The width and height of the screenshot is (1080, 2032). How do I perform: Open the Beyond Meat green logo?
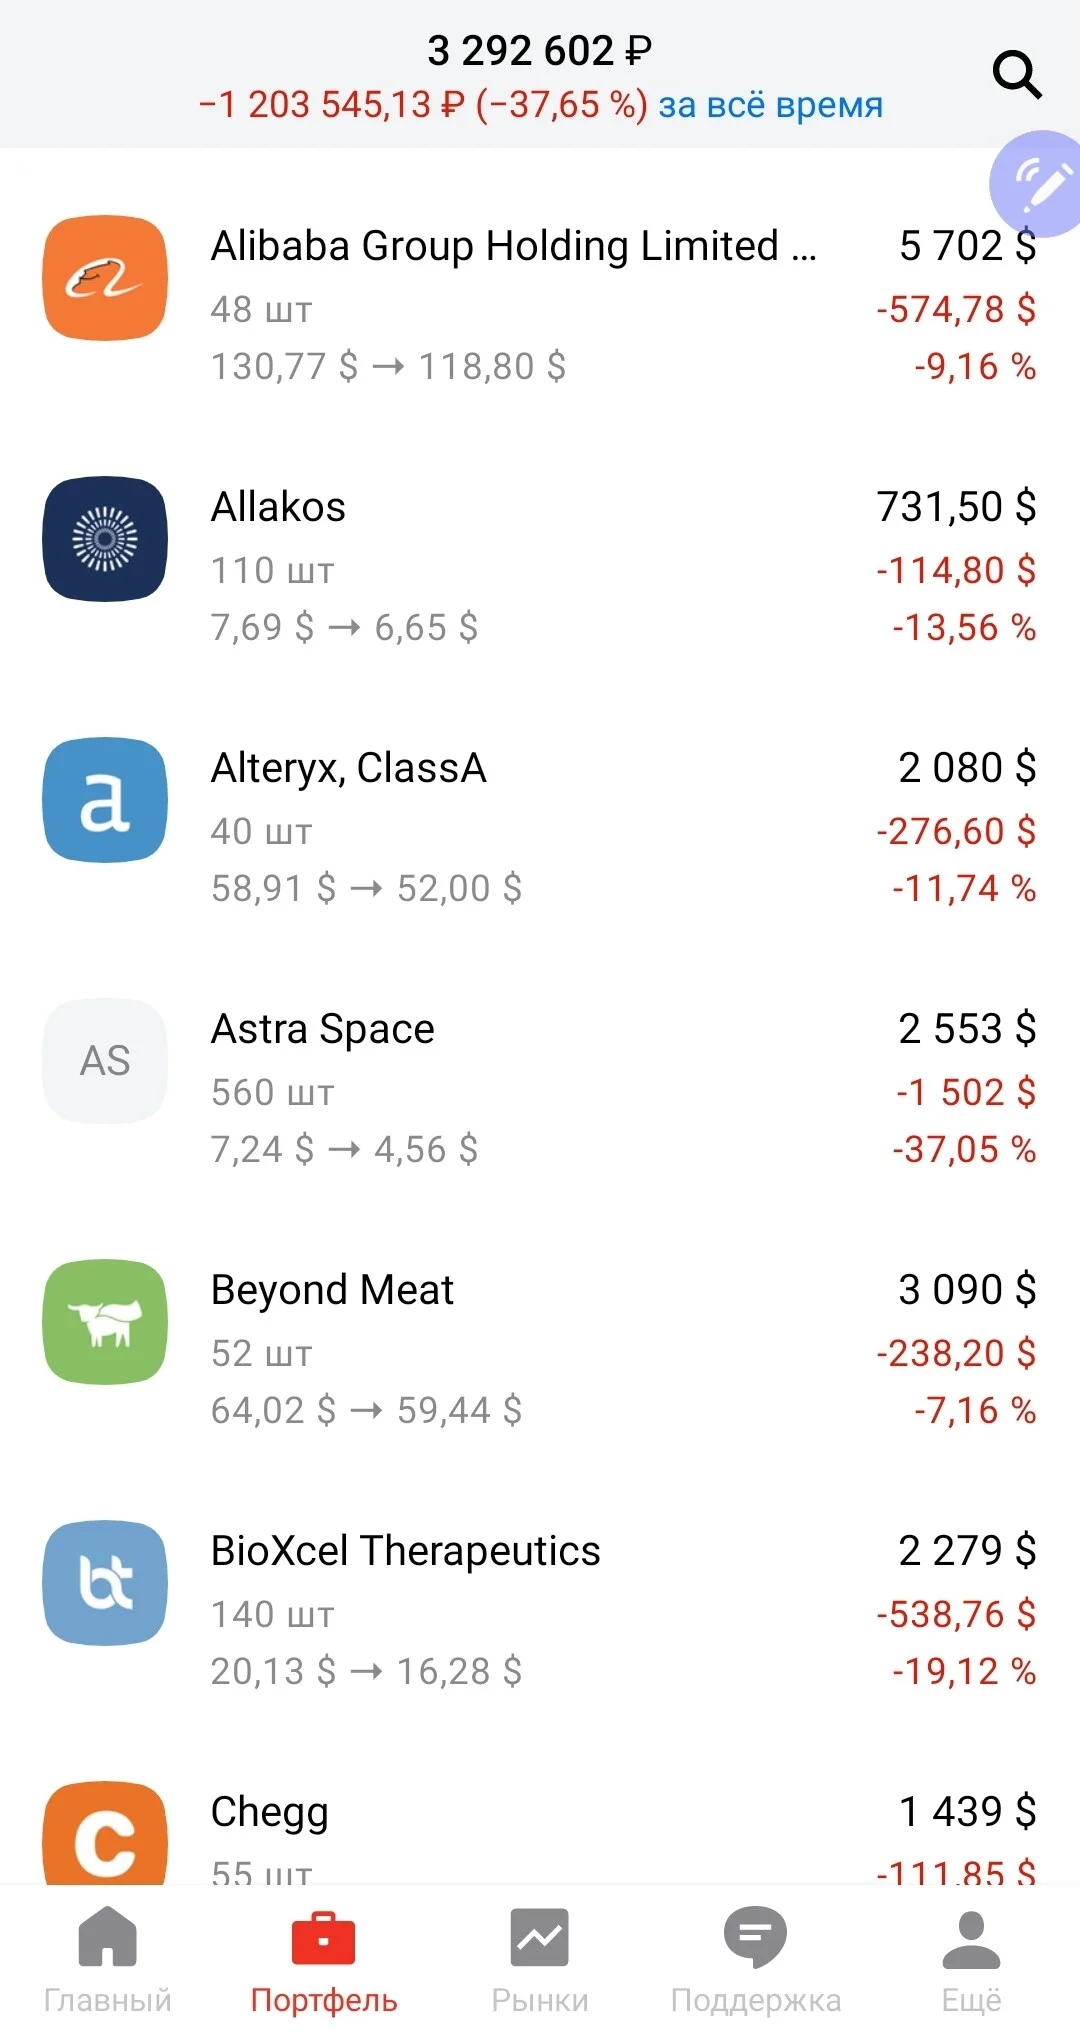[105, 1322]
